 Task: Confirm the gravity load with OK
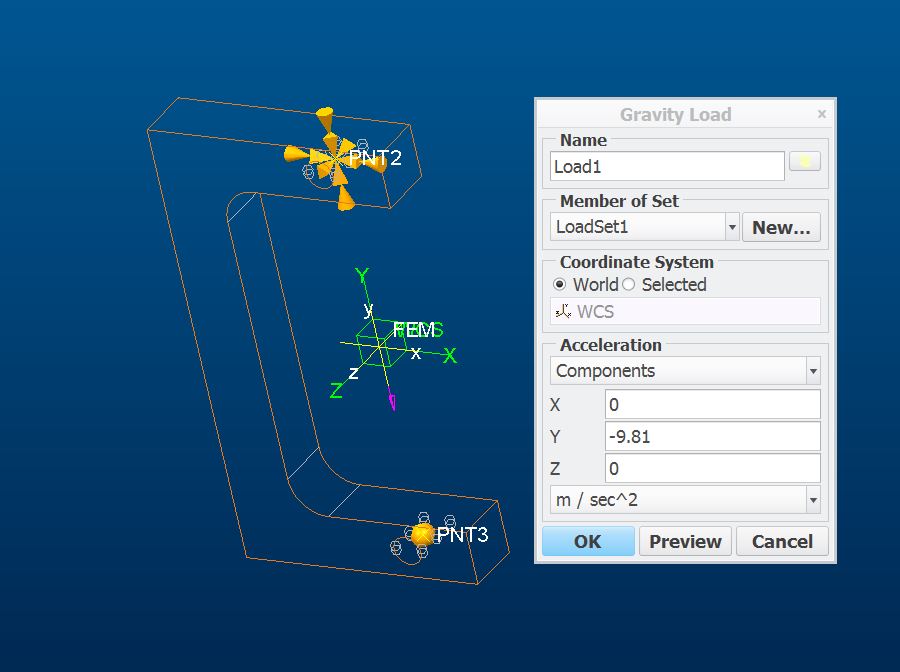click(588, 541)
